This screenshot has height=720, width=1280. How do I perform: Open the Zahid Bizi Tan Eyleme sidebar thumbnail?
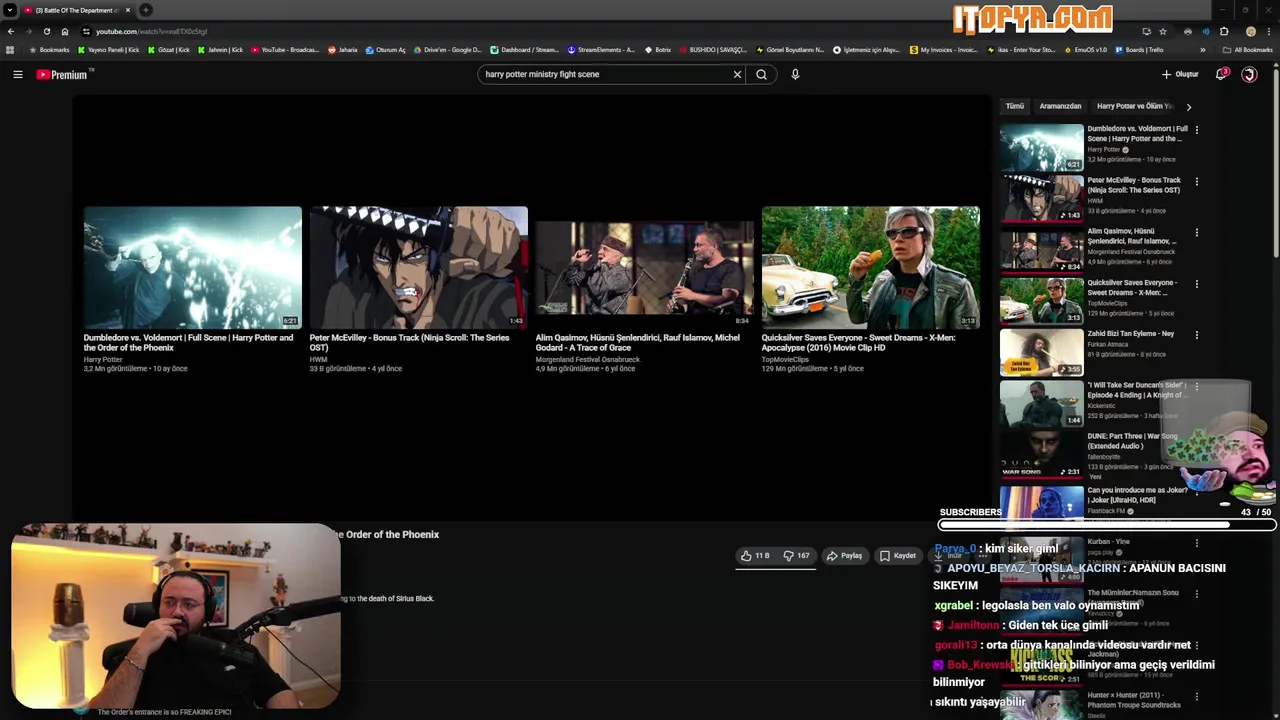pos(1041,352)
